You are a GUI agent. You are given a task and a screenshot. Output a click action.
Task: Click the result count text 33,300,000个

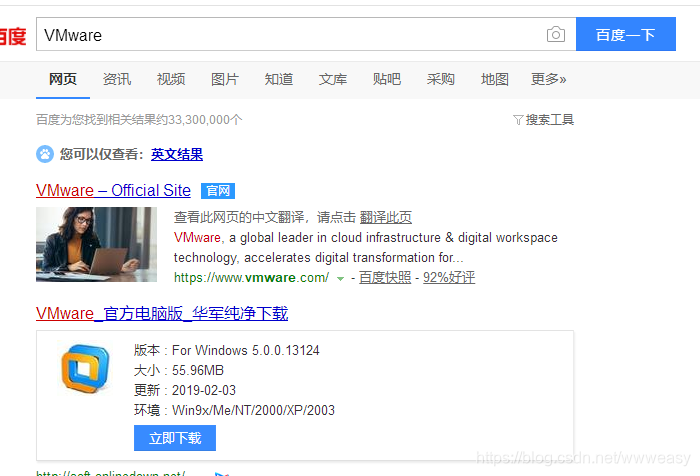click(205, 120)
